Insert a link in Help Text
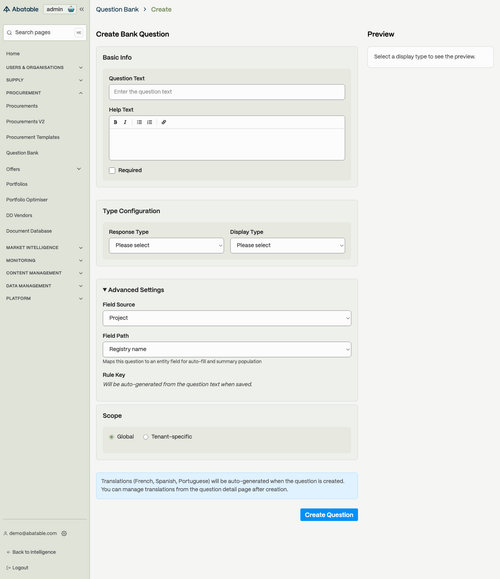Image resolution: width=500 pixels, height=579 pixels. pyautogui.click(x=164, y=122)
